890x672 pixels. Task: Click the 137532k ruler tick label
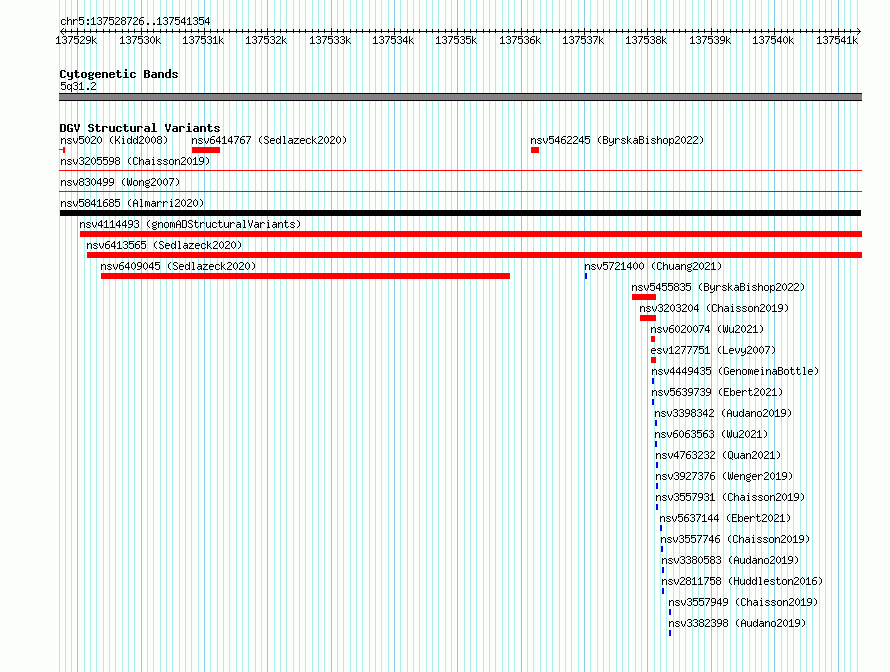point(266,41)
